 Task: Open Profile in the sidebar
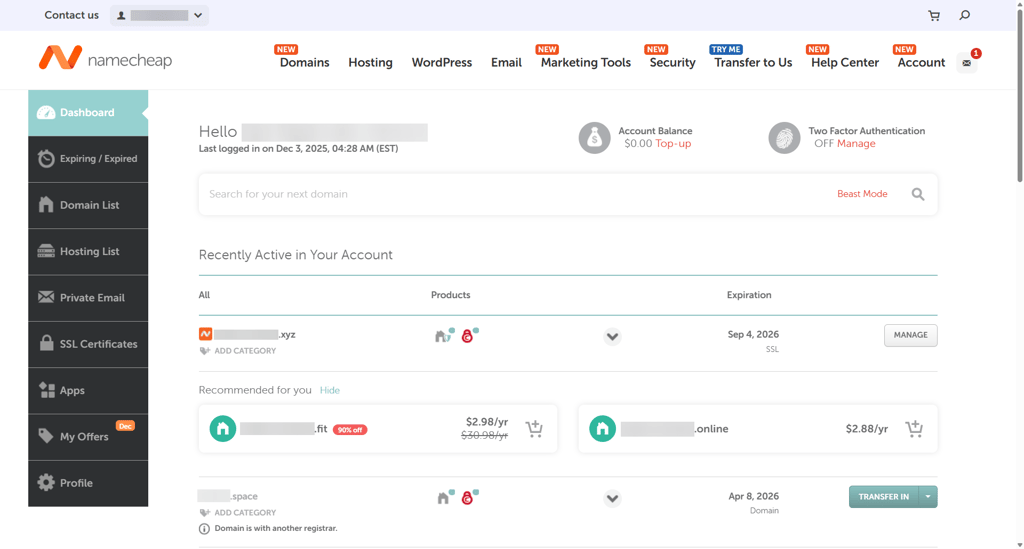click(88, 483)
